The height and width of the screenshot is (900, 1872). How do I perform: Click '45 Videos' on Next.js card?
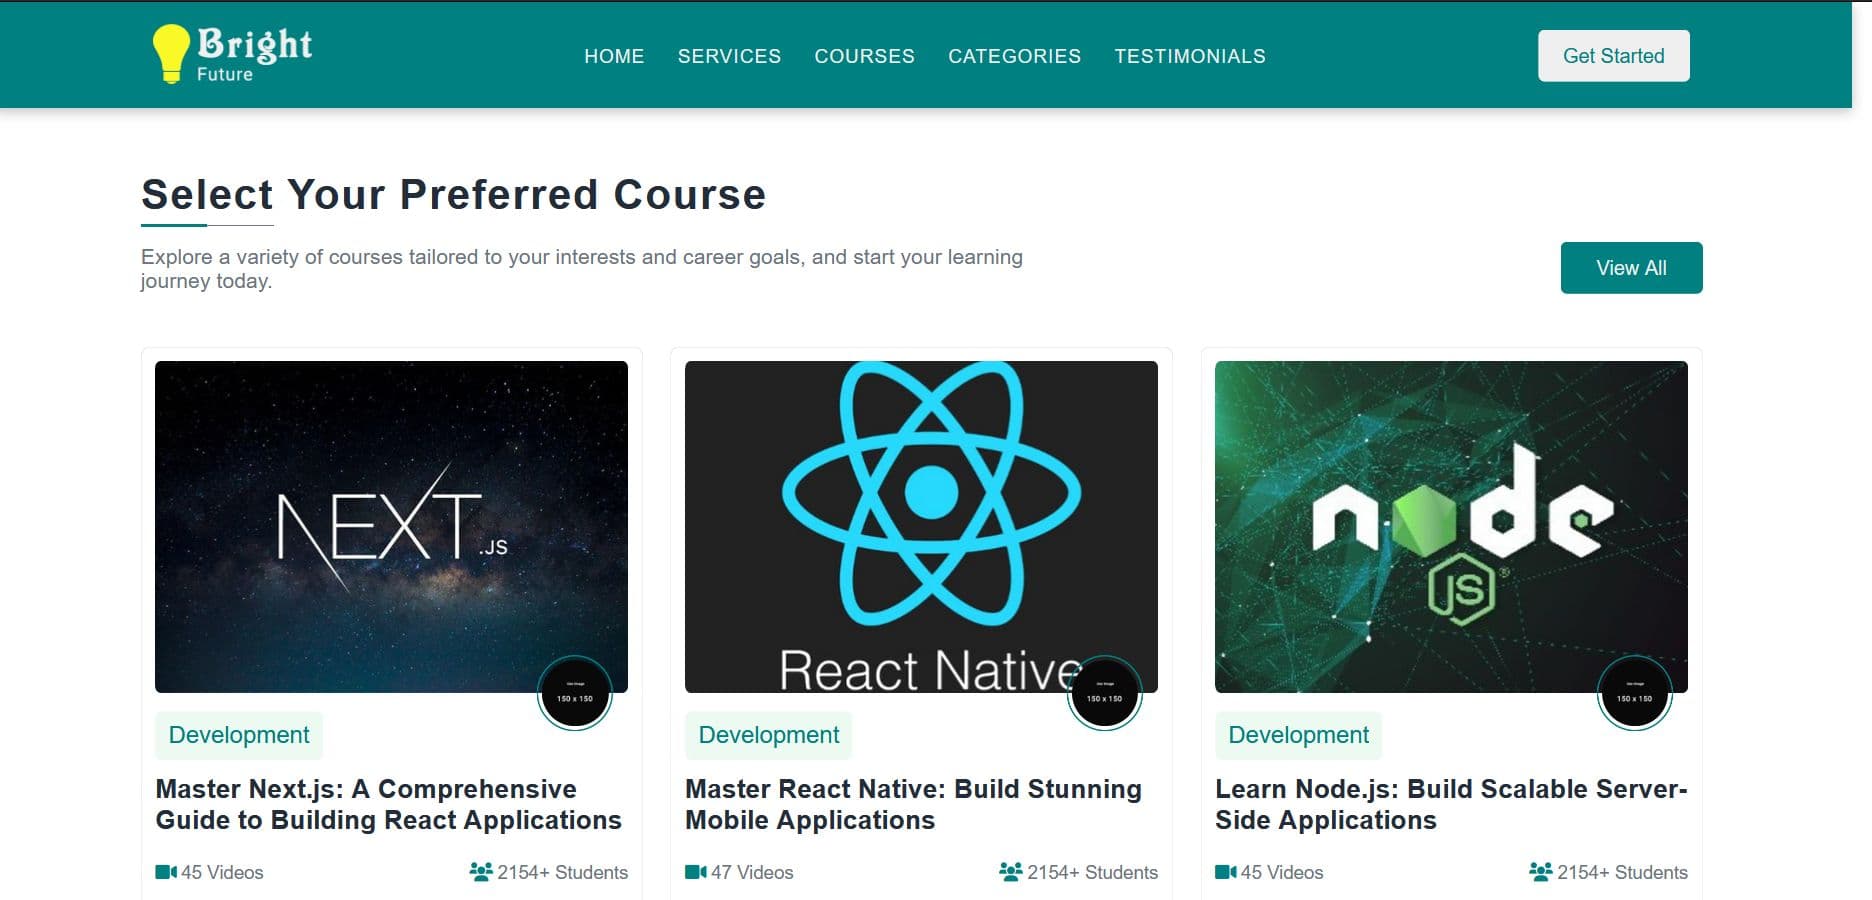coord(222,872)
